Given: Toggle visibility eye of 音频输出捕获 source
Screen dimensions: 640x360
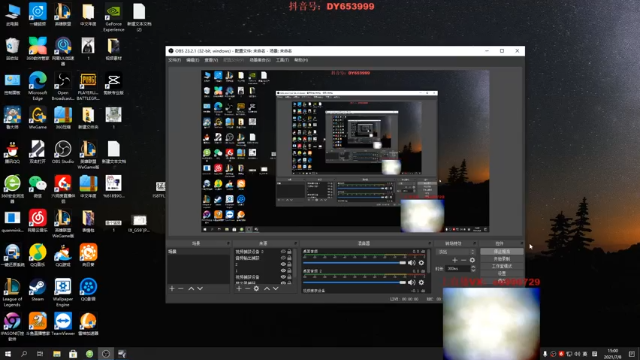Looking at the screenshot, I should pos(283,258).
